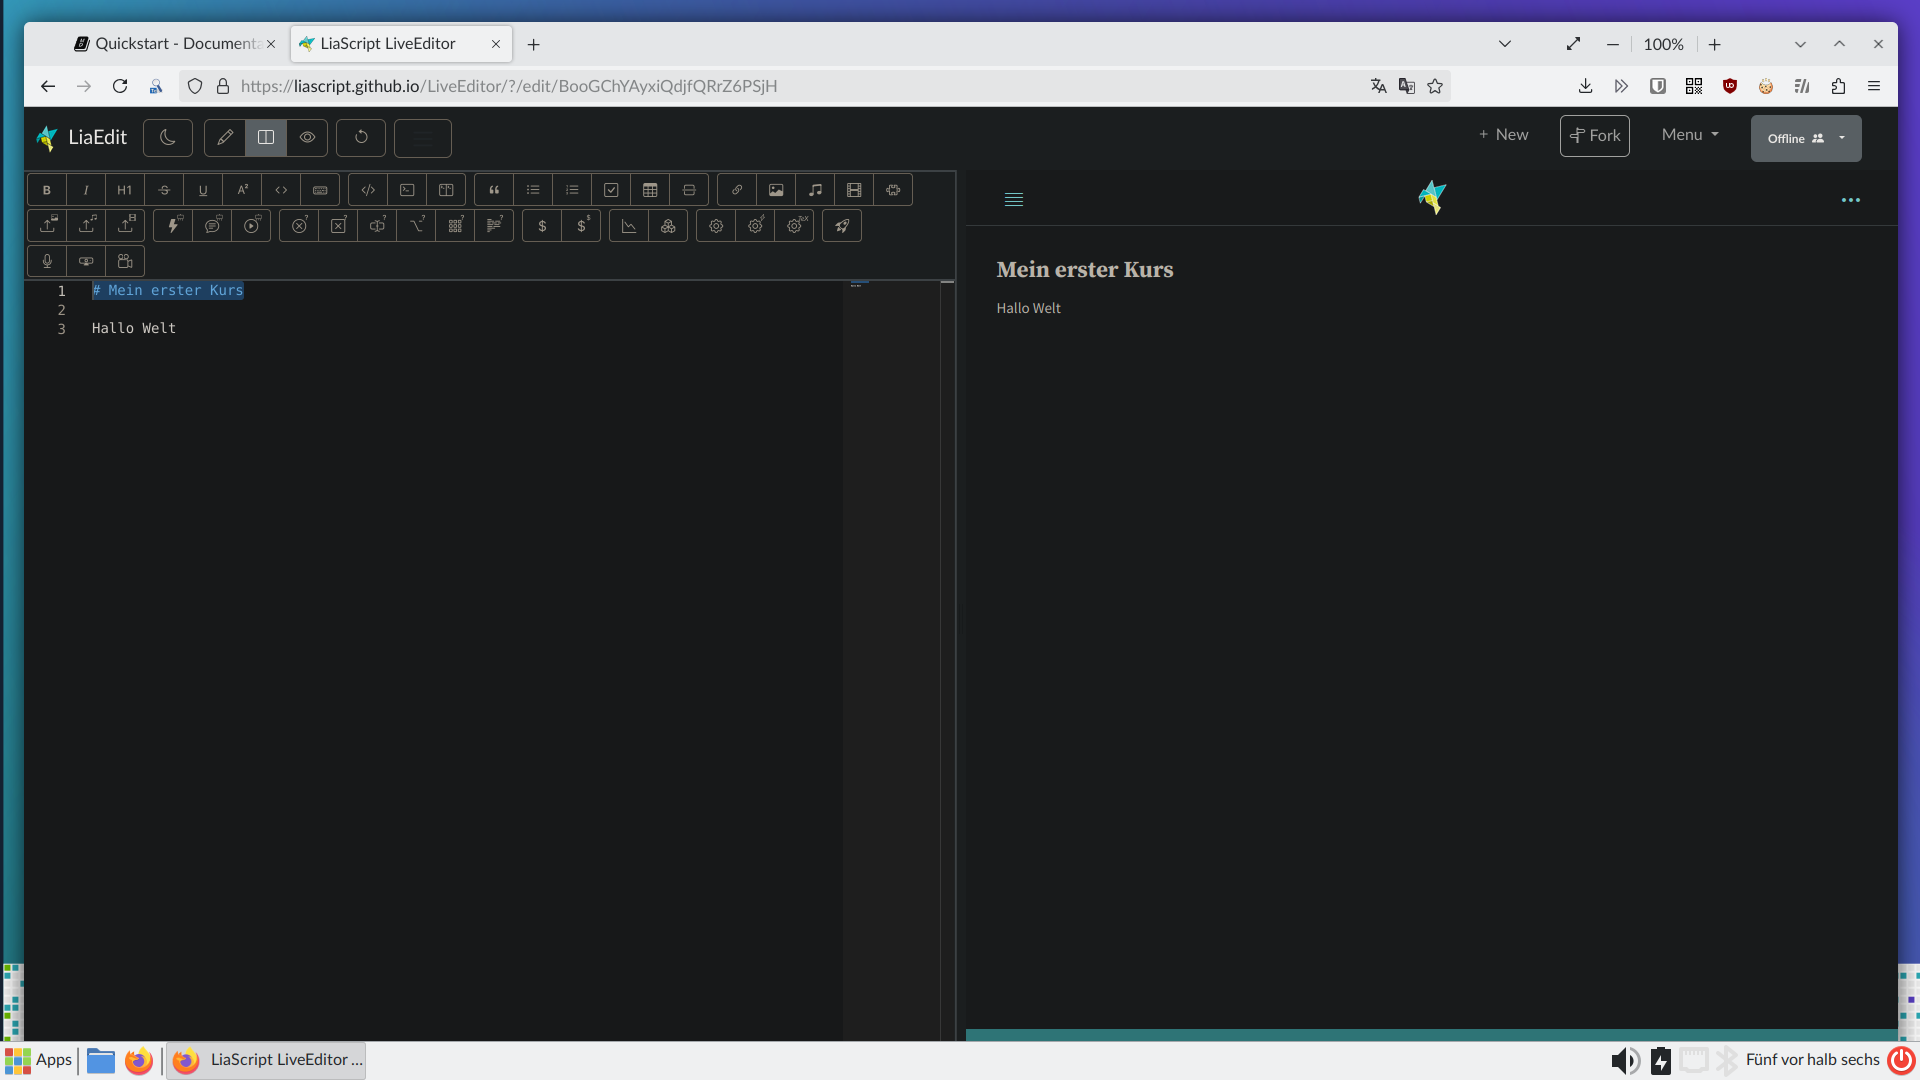Image resolution: width=1920 pixels, height=1080 pixels.
Task: Click the Italic formatting icon
Action: (x=86, y=189)
